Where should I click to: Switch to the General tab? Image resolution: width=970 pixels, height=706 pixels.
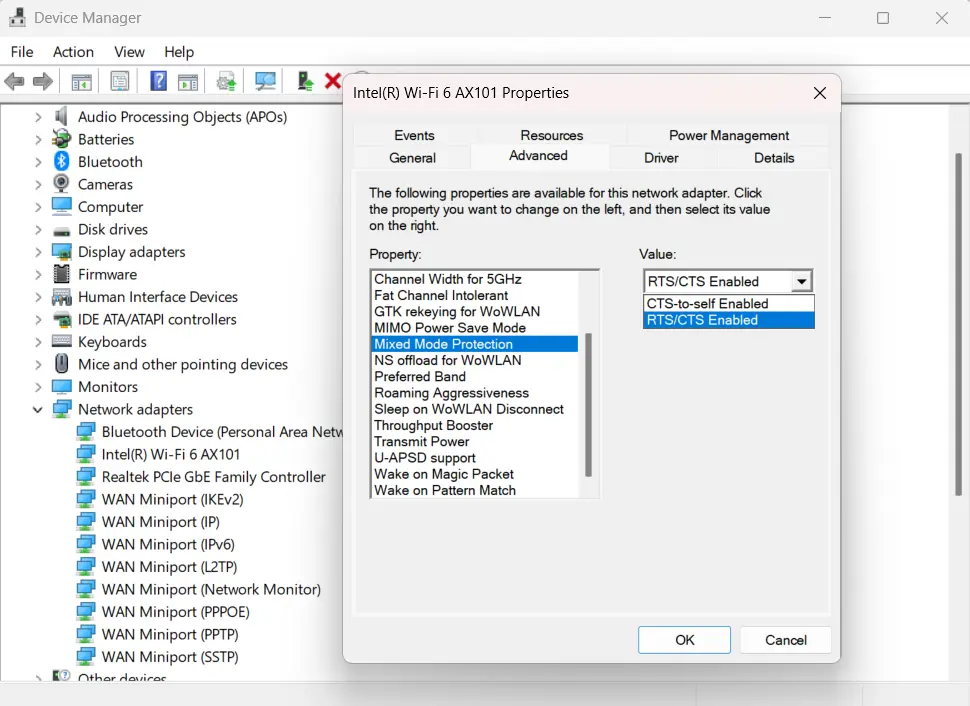[x=413, y=158]
